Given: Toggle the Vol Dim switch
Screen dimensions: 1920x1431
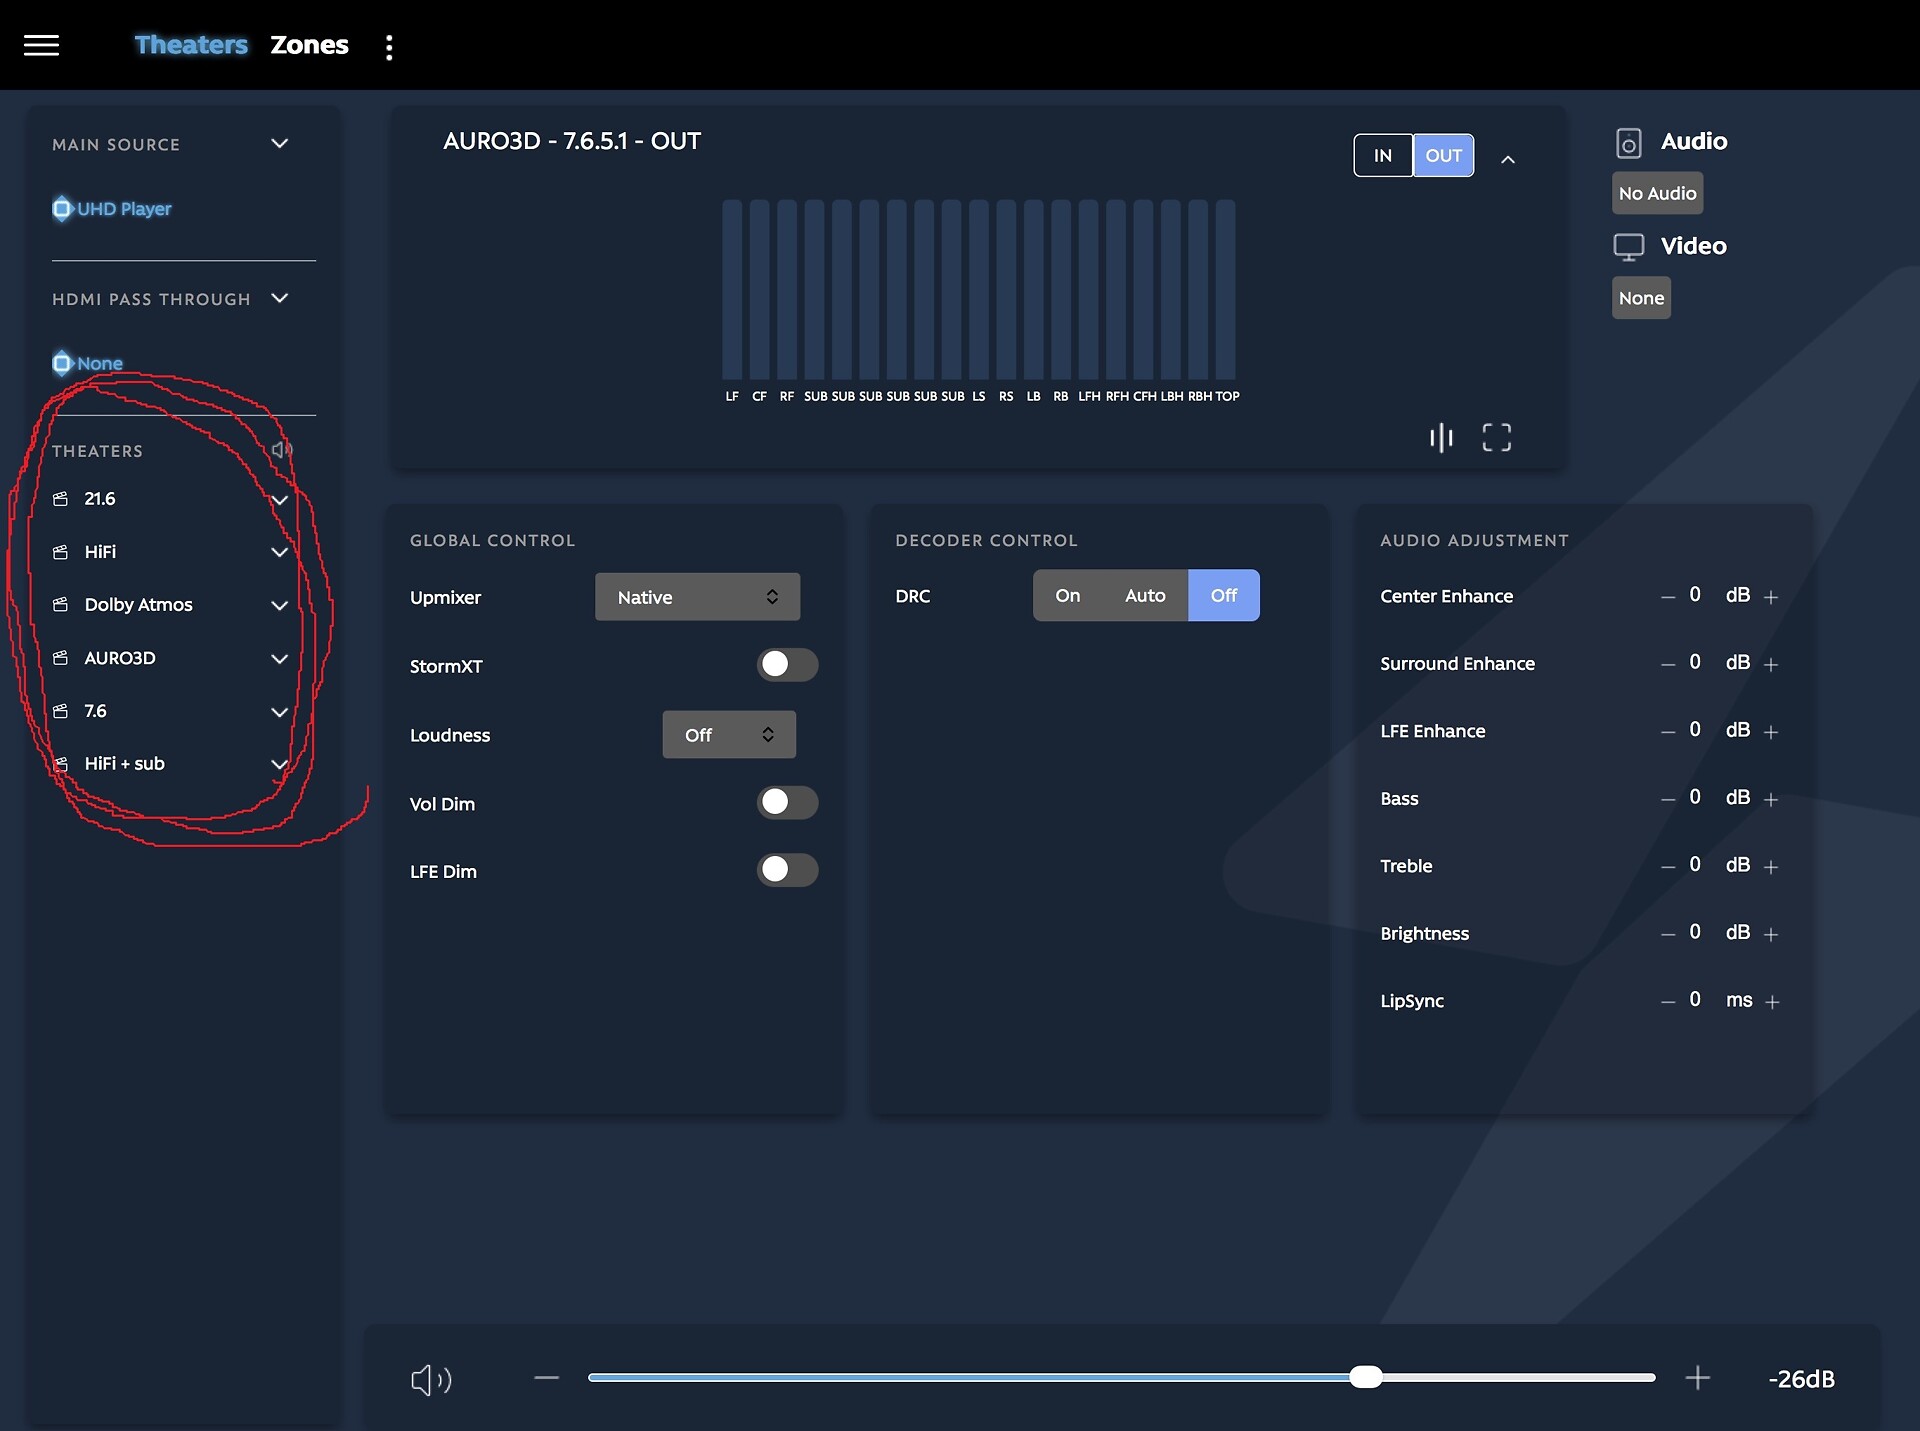Looking at the screenshot, I should tap(787, 802).
